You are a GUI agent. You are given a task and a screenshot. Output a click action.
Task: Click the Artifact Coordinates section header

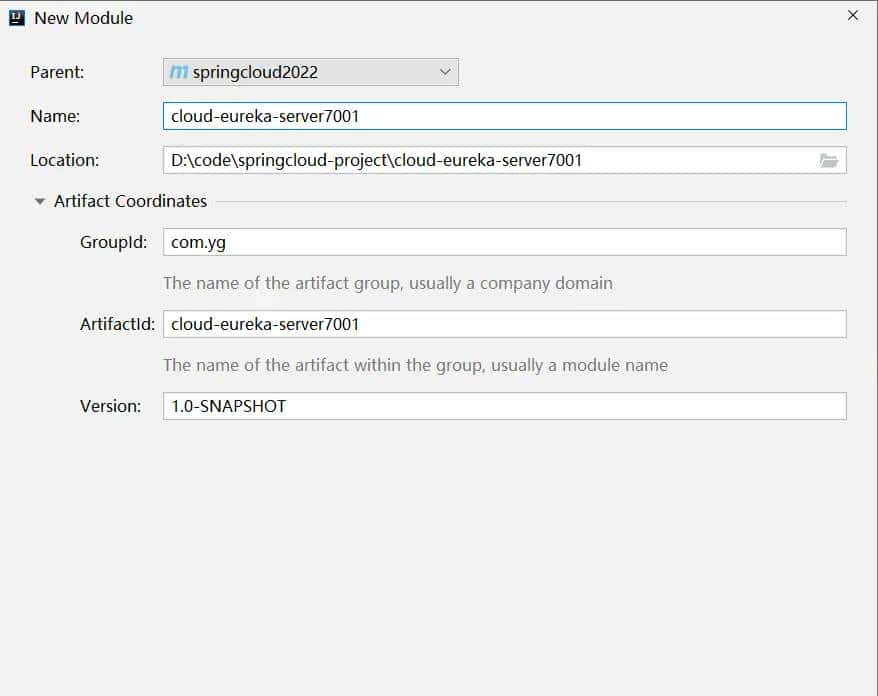tap(129, 200)
